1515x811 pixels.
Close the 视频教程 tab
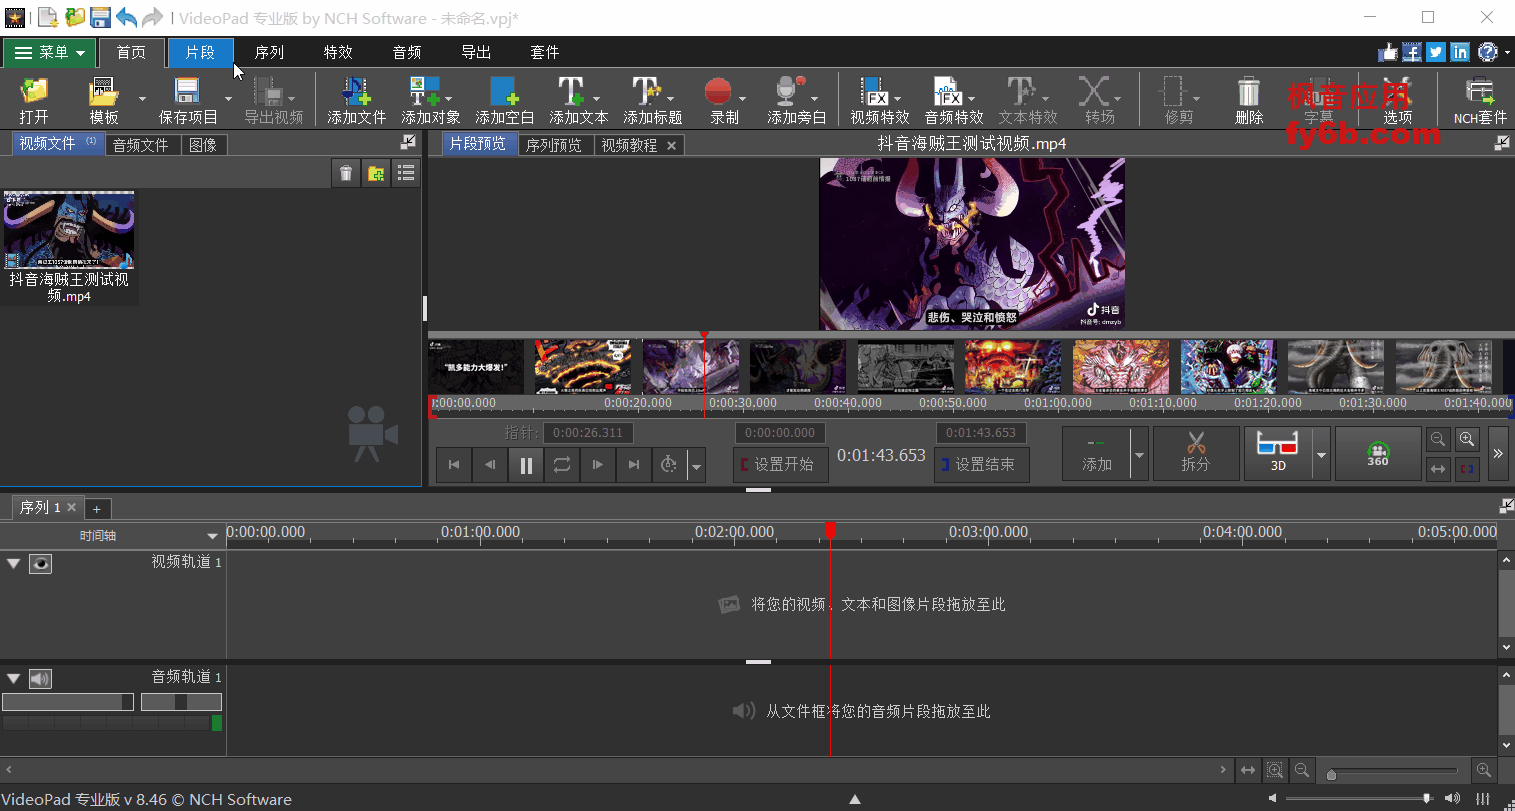[671, 145]
